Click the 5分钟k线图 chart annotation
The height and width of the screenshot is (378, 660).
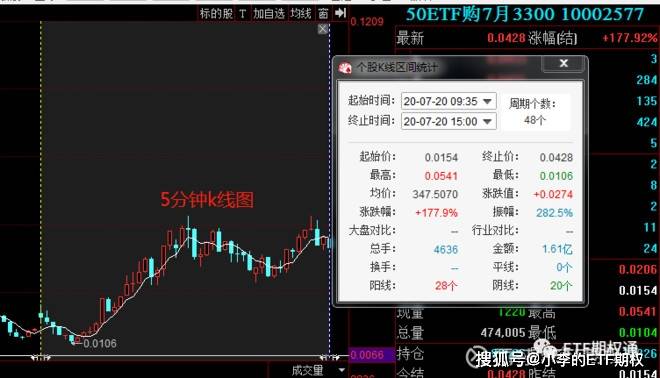coord(207,200)
